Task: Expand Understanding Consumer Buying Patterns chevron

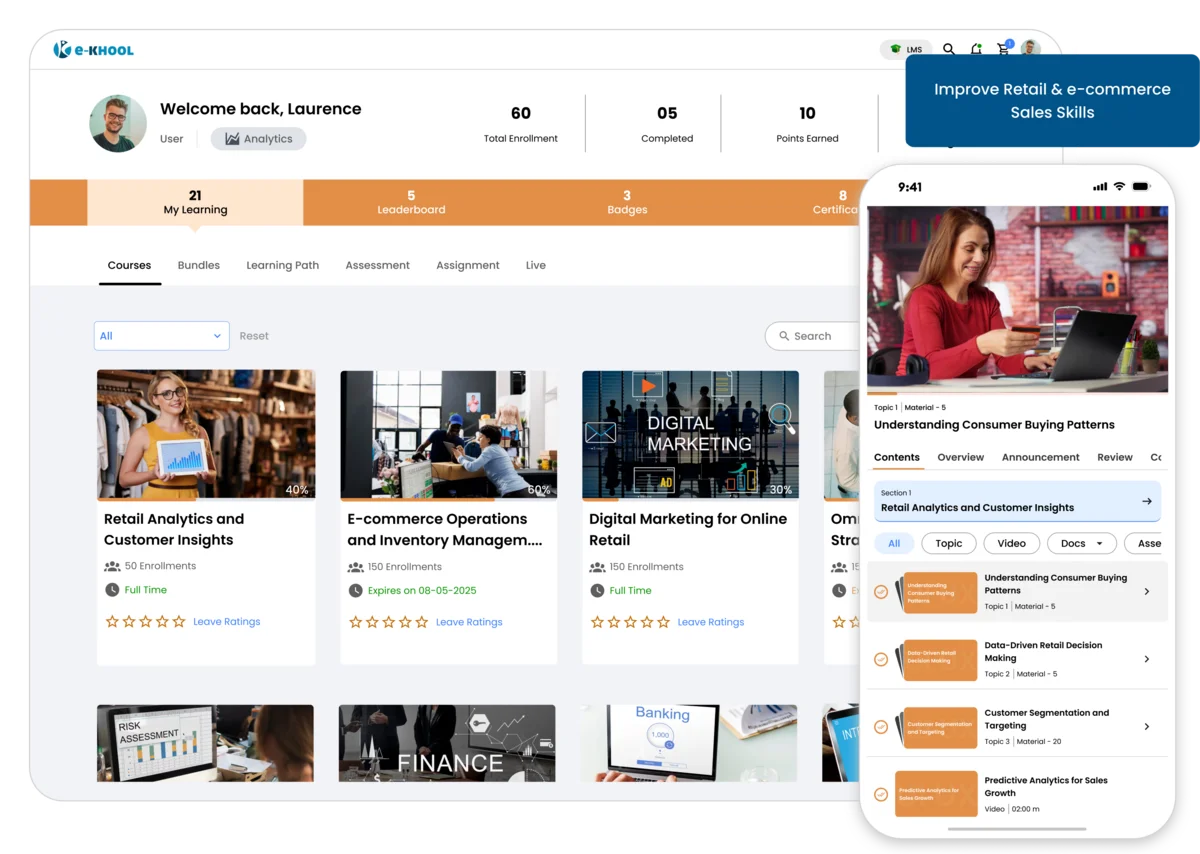Action: pyautogui.click(x=1148, y=590)
